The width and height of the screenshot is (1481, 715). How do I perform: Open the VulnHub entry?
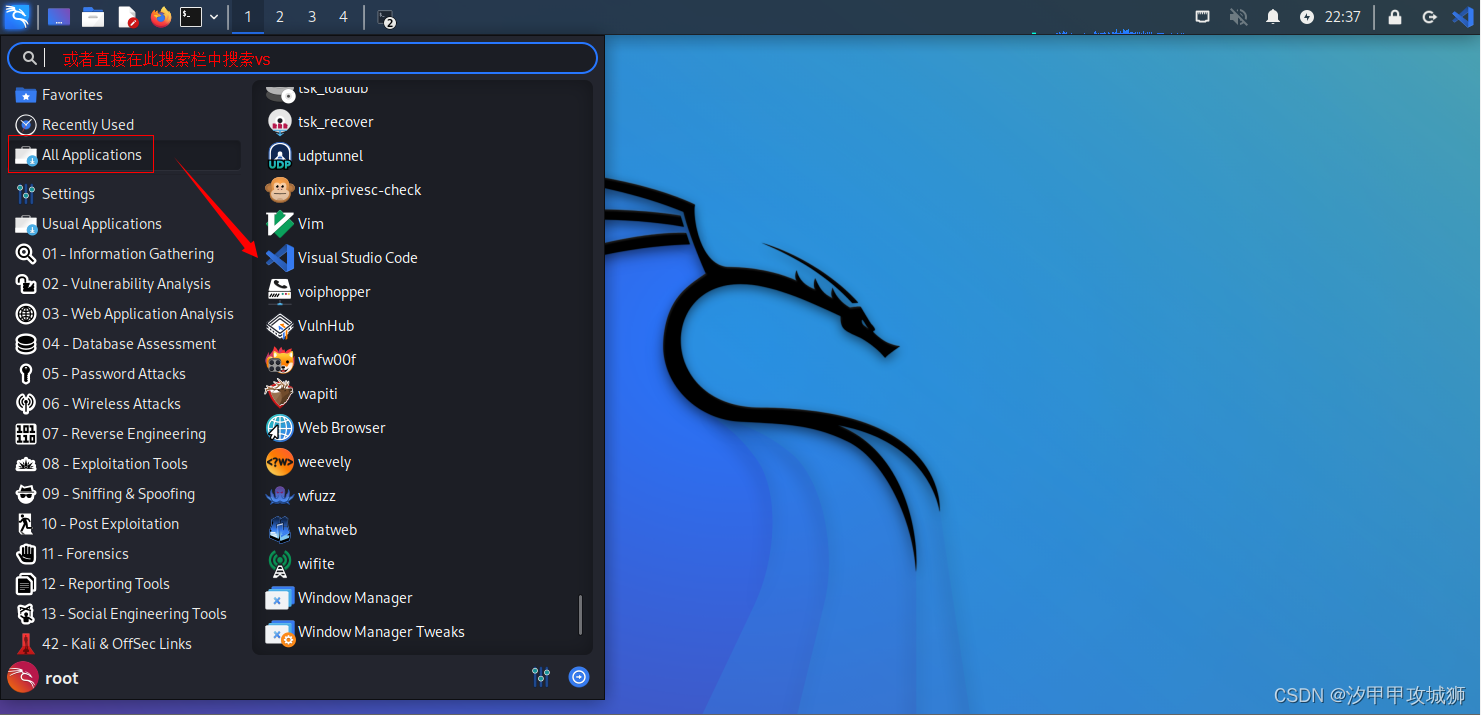[x=418, y=326]
